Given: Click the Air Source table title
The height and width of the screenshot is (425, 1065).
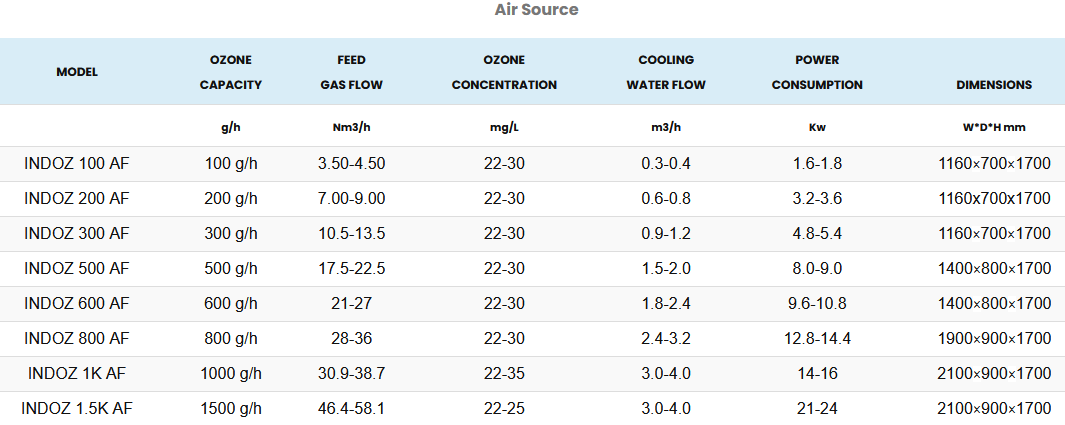Looking at the screenshot, I should pyautogui.click(x=536, y=10).
